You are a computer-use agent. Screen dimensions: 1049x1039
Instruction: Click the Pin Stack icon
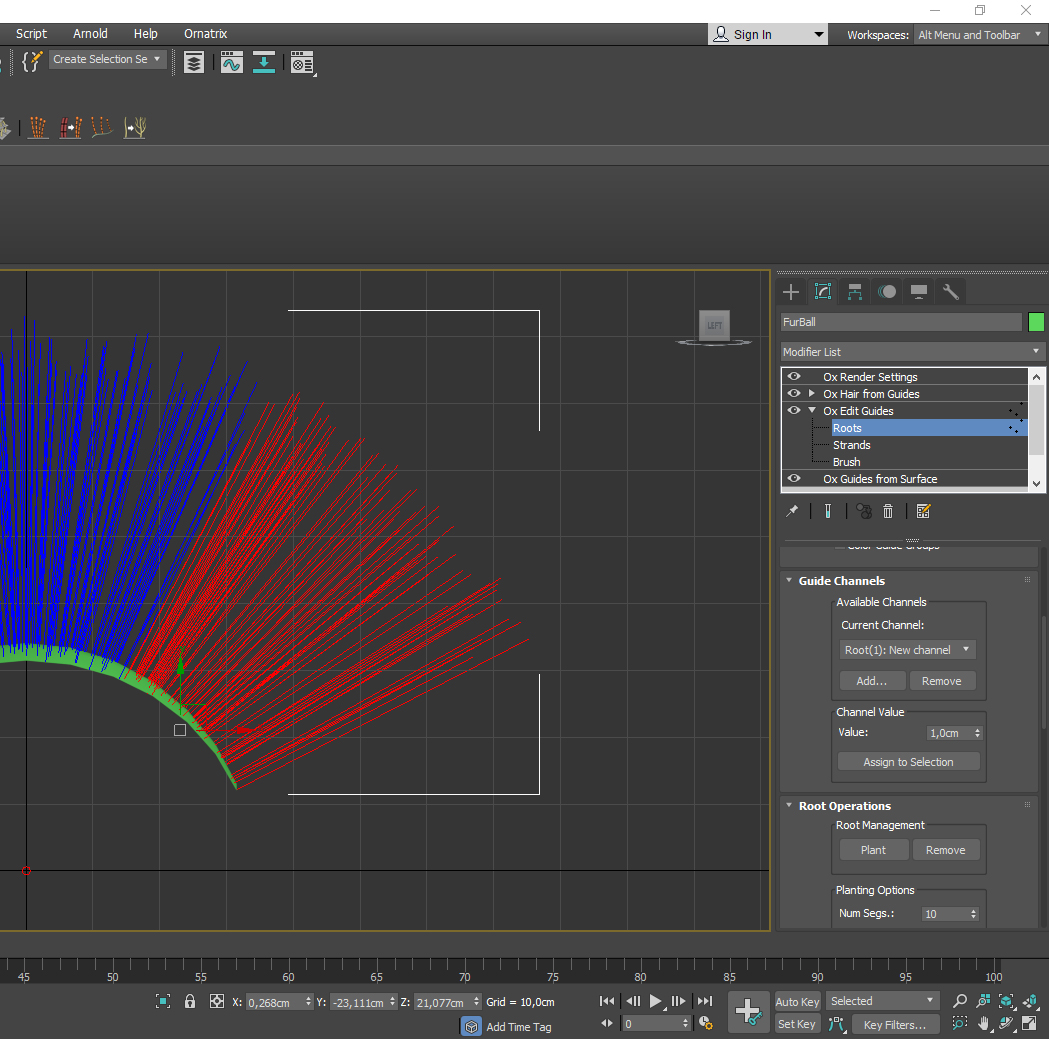[792, 511]
